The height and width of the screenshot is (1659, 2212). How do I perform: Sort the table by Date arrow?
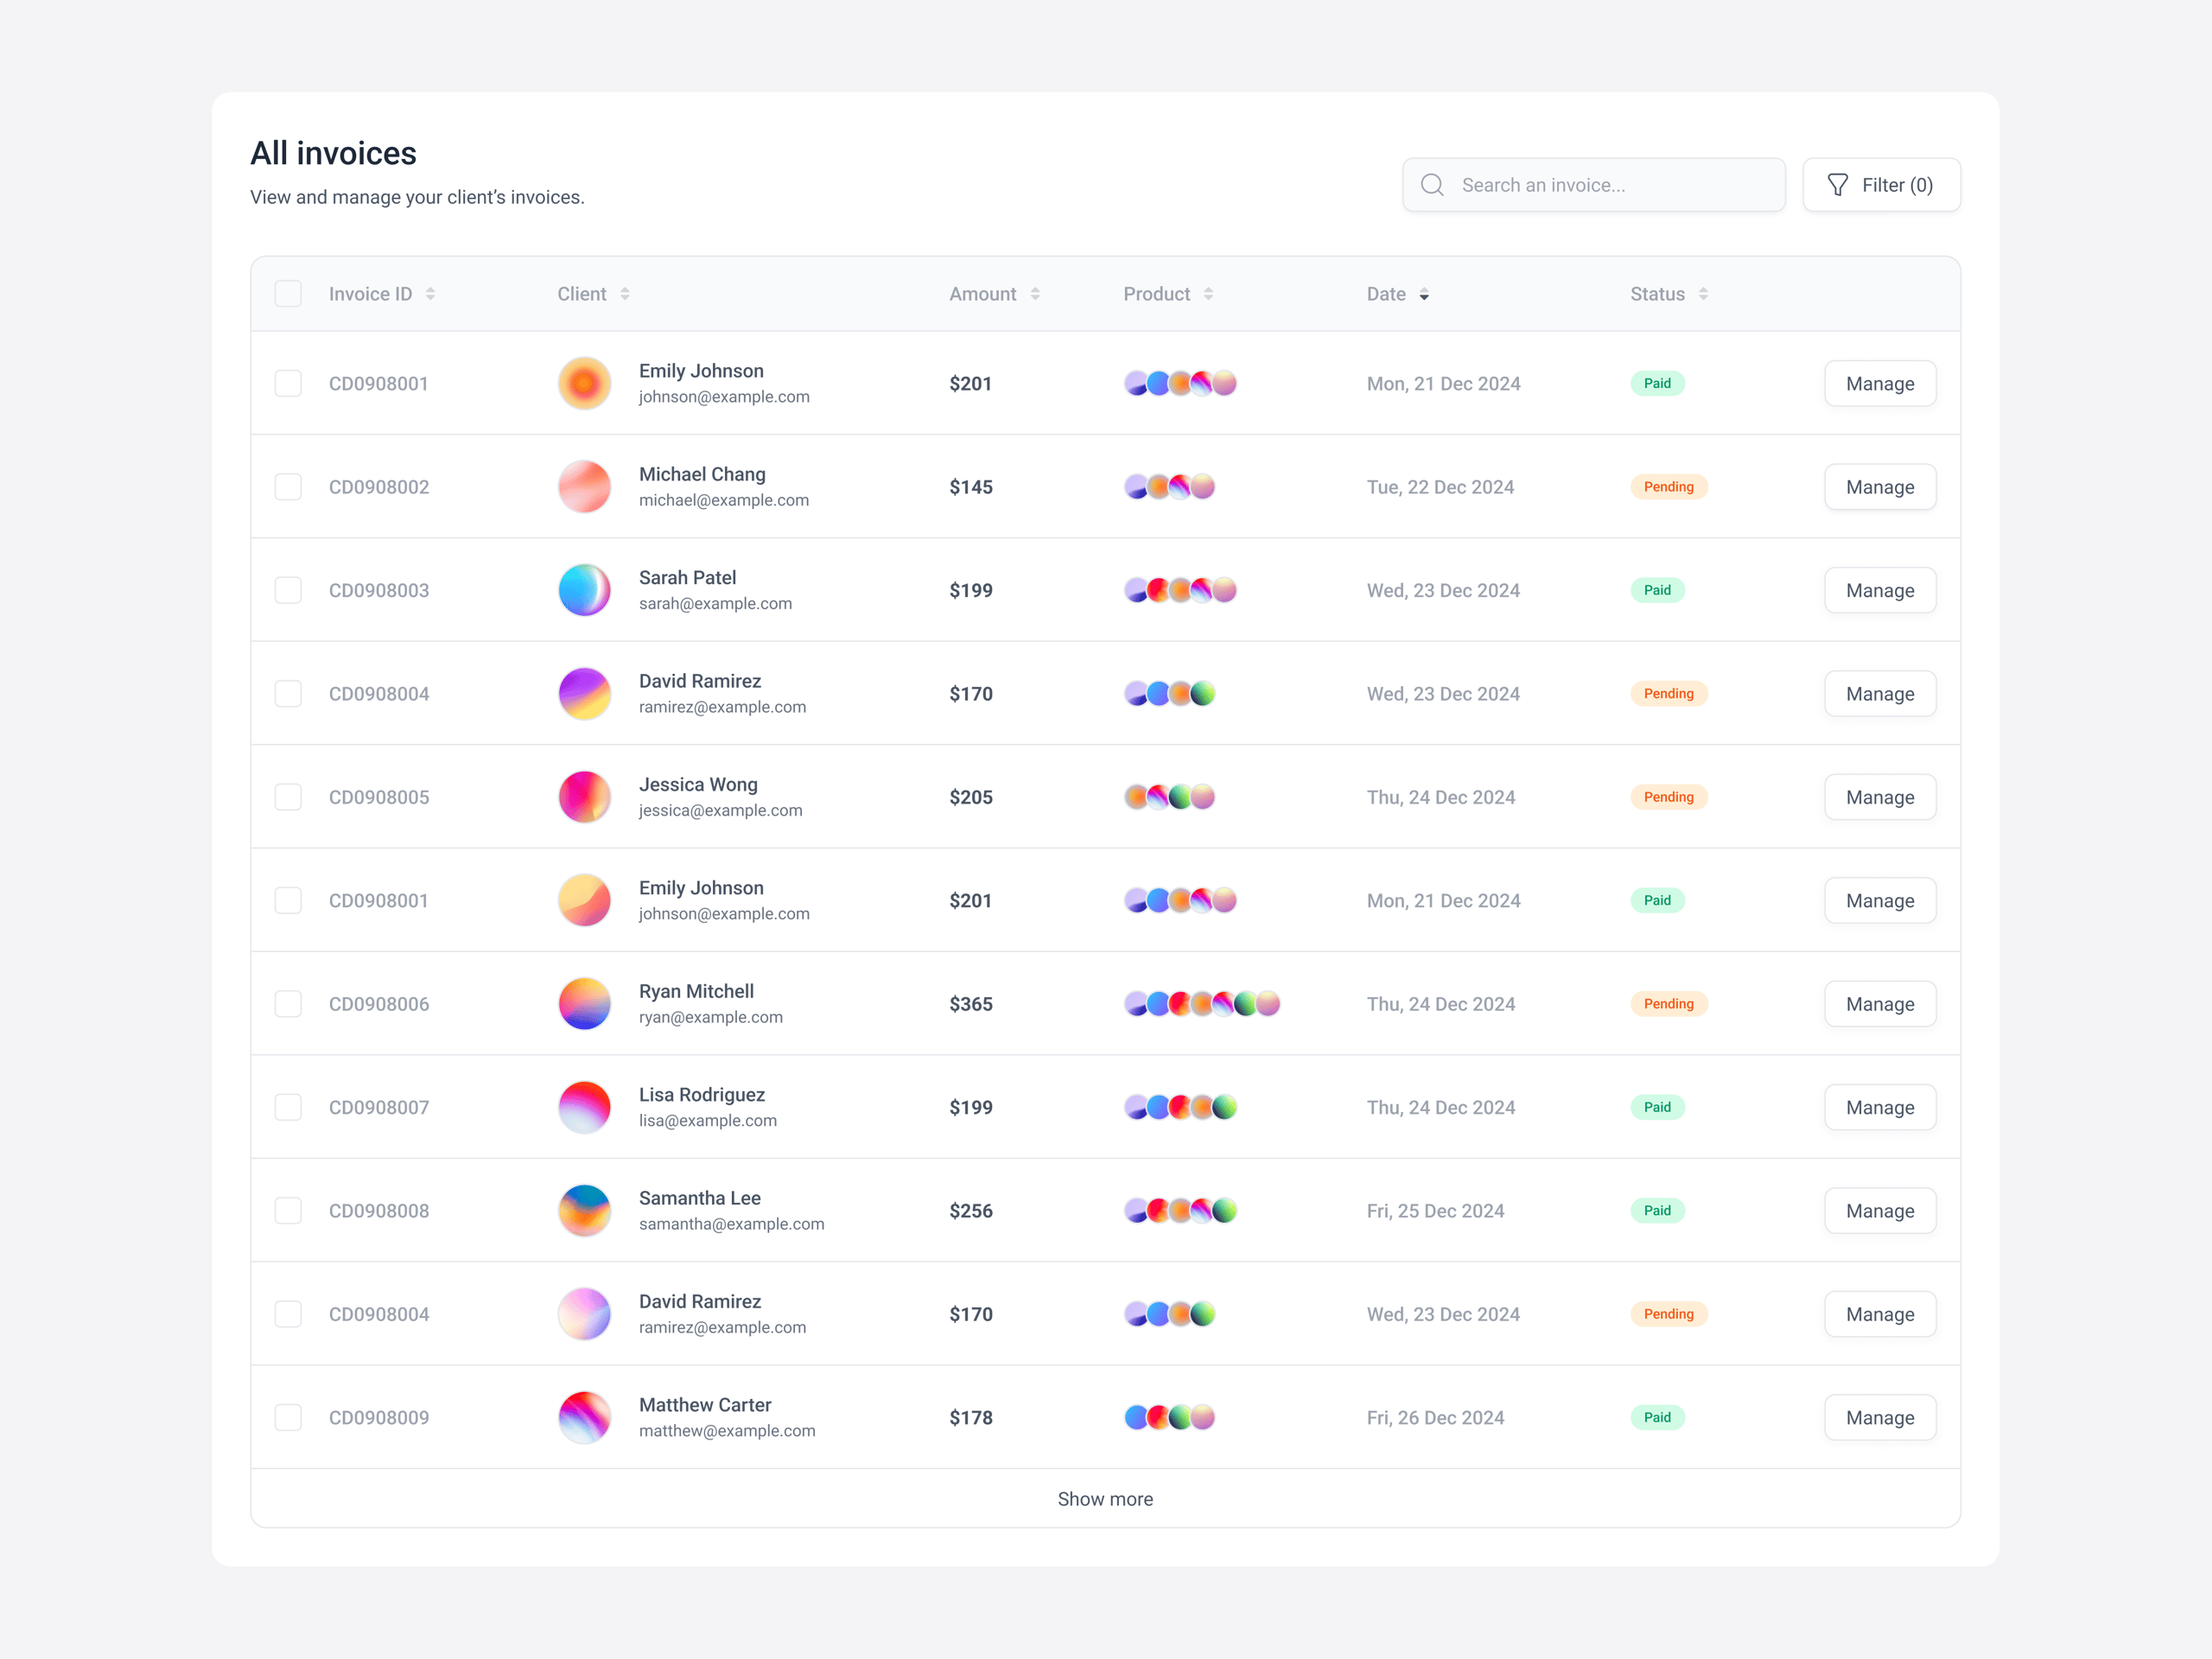pos(1424,294)
